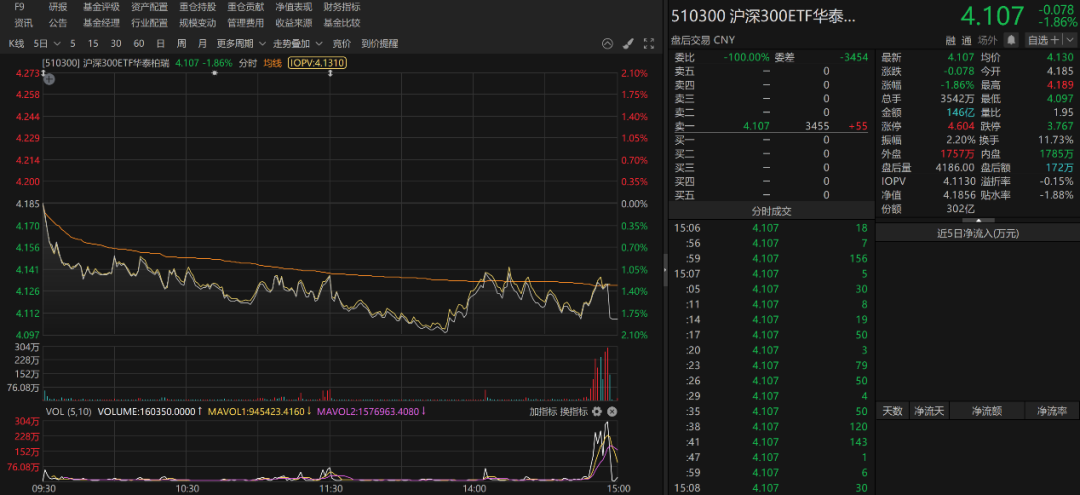Expand the panel handle above 近5日净流入

tap(977, 220)
